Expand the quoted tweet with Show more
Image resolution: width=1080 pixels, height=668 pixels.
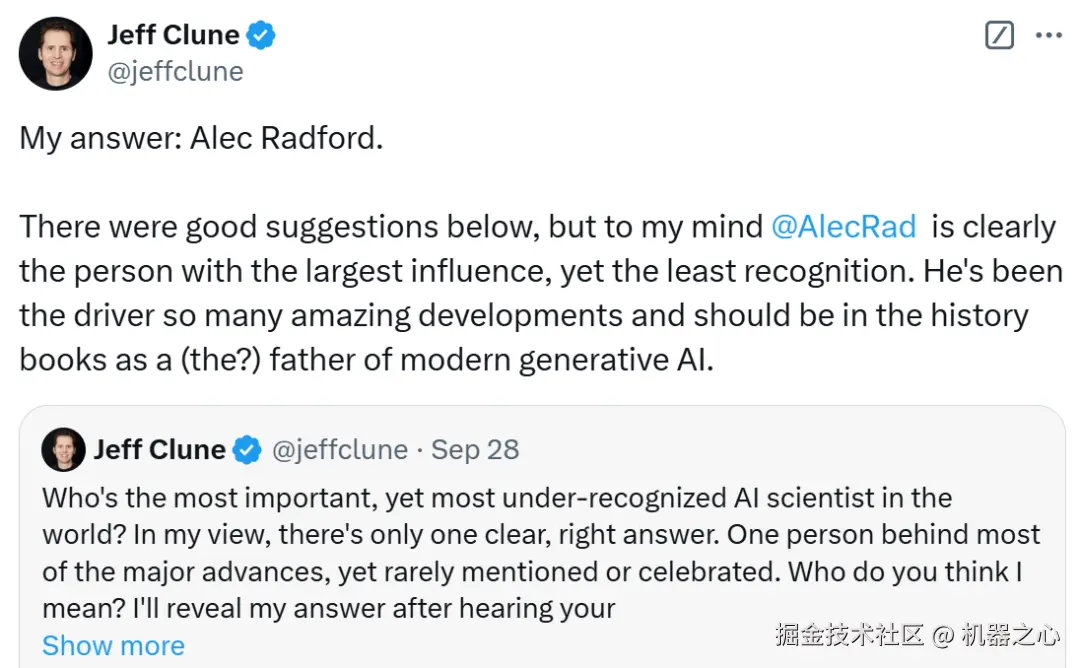[113, 646]
